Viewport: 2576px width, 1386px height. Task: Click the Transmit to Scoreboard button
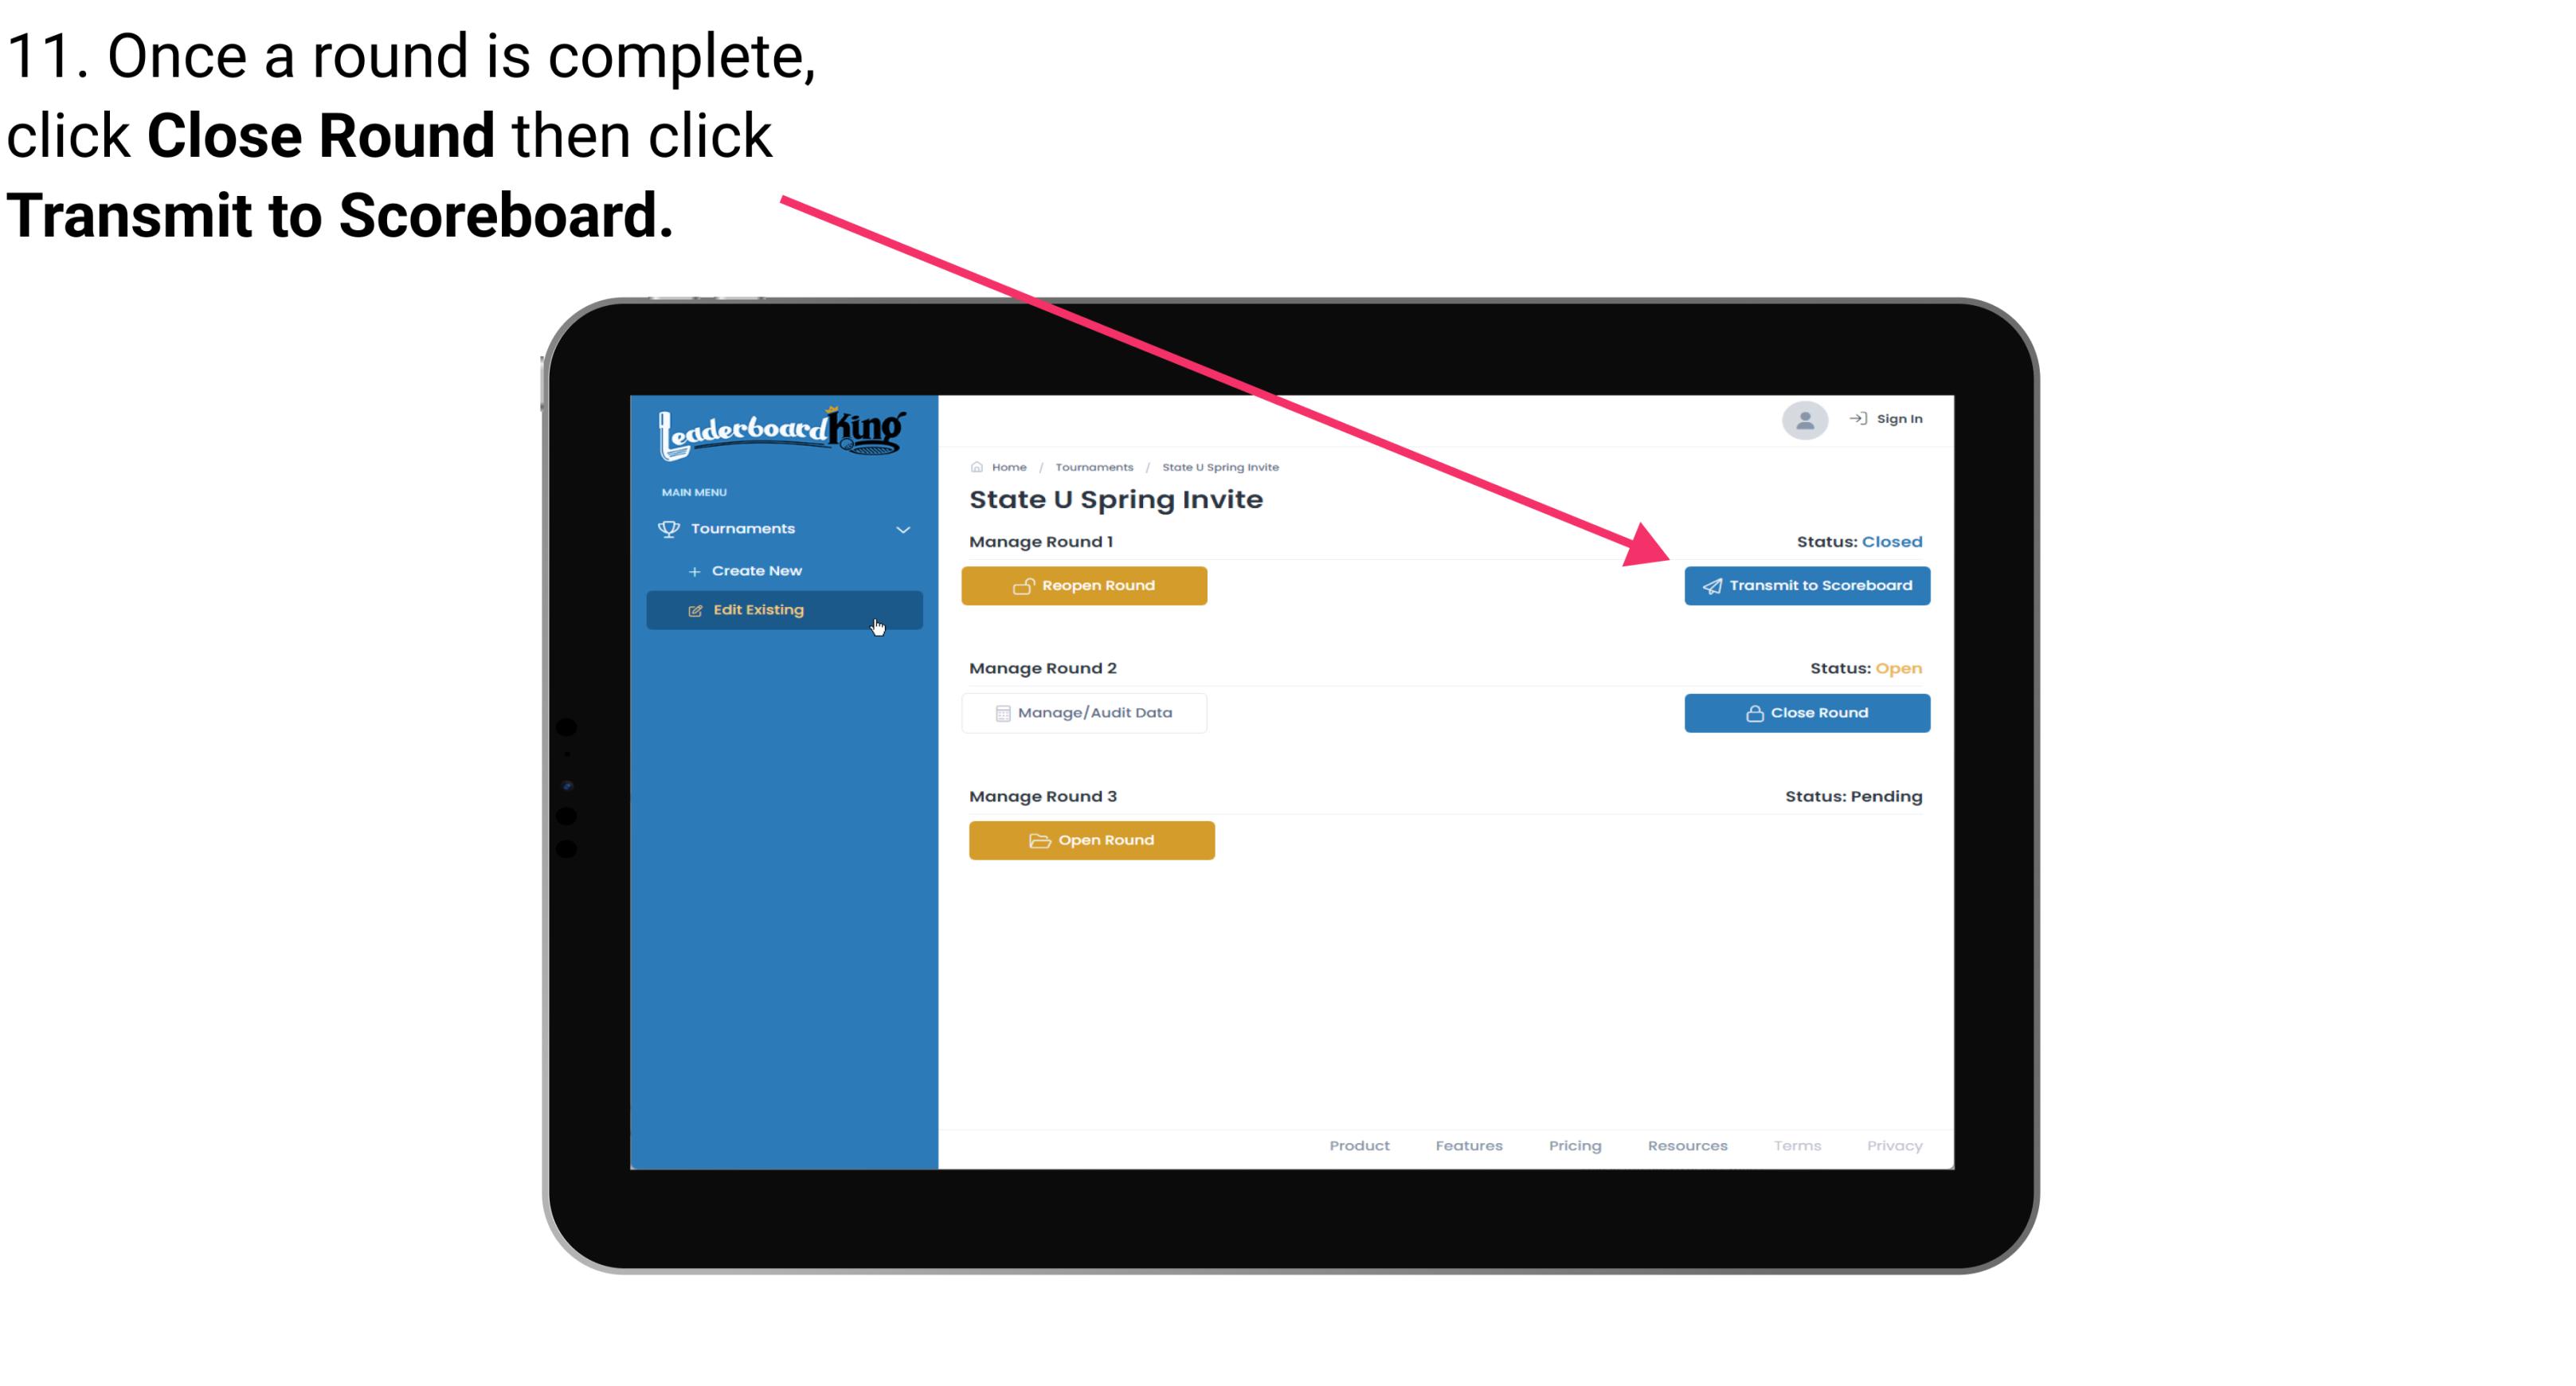point(1805,585)
